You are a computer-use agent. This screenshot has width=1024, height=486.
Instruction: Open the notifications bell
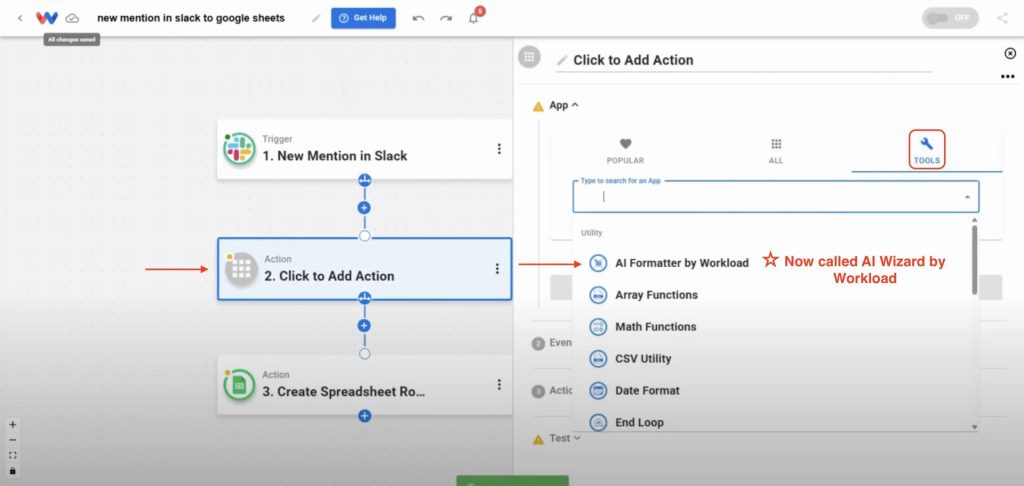pyautogui.click(x=473, y=18)
